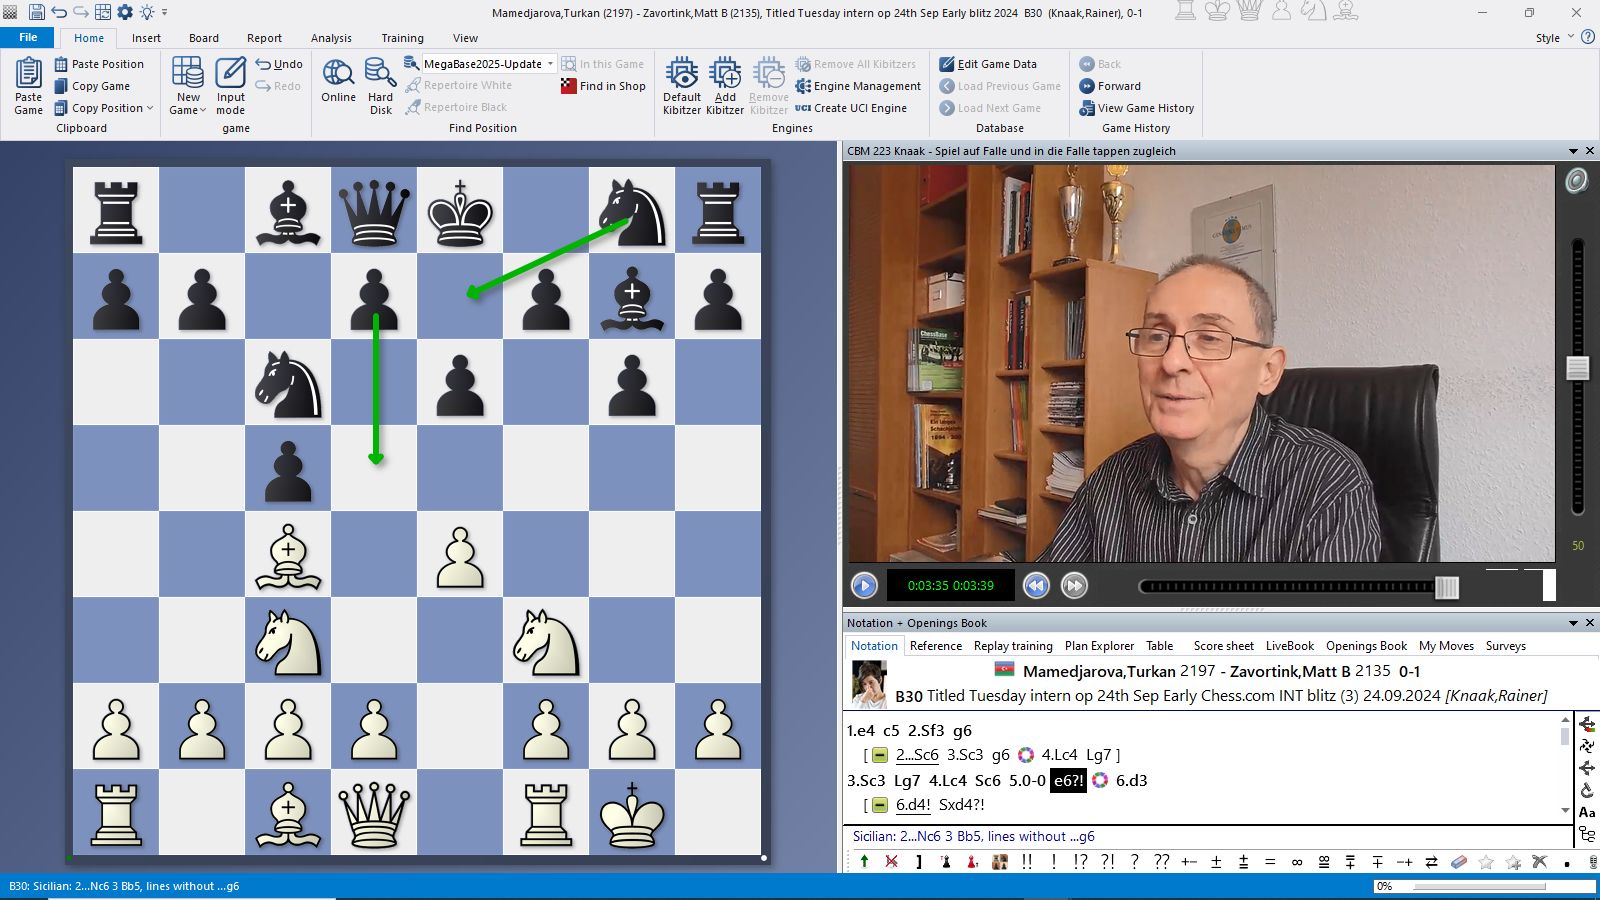Open the video panel dropdown arrow
The image size is (1600, 900).
coord(1573,151)
